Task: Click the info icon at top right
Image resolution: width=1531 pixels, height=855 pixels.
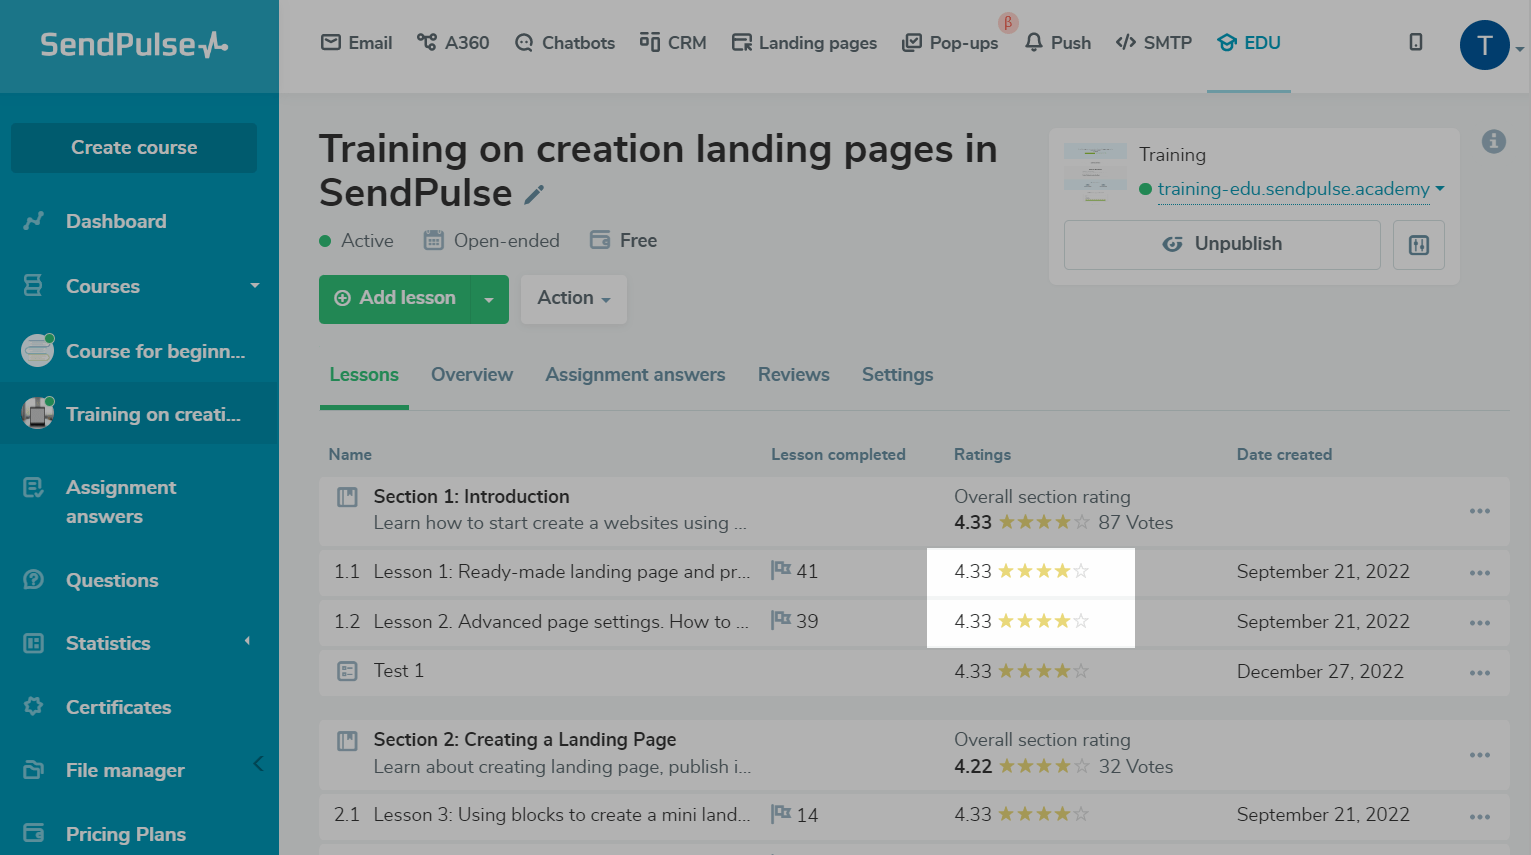Action: coord(1494,141)
